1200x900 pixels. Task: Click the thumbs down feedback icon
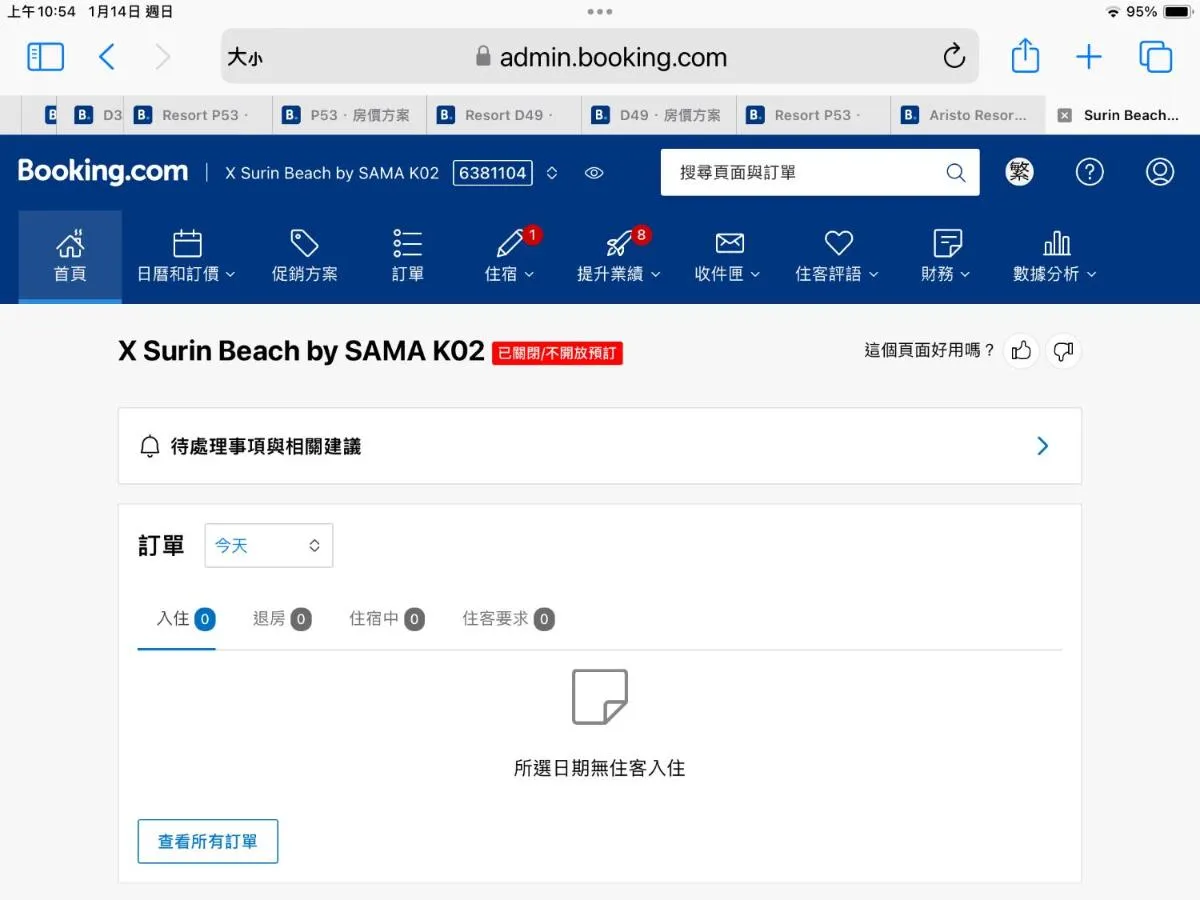coord(1063,351)
